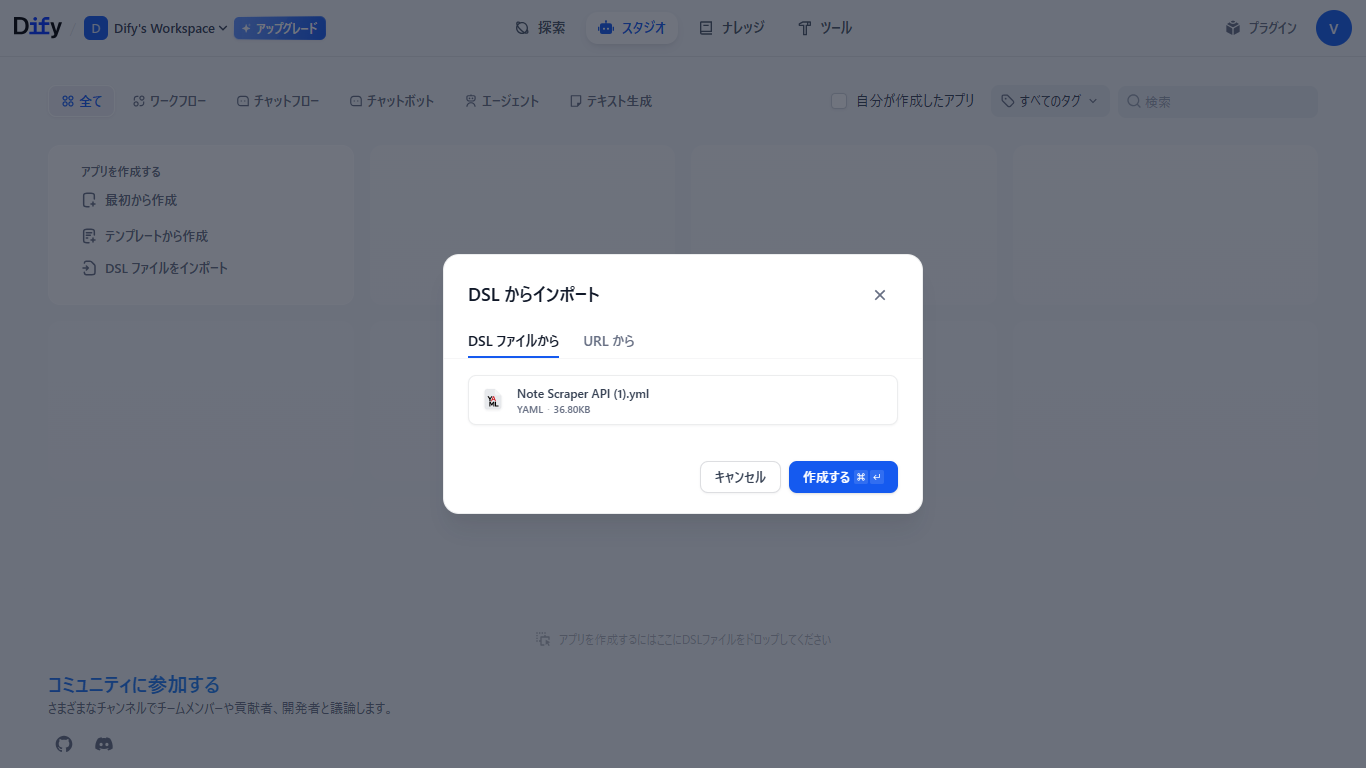Click the スタジオ robot icon

pyautogui.click(x=605, y=28)
